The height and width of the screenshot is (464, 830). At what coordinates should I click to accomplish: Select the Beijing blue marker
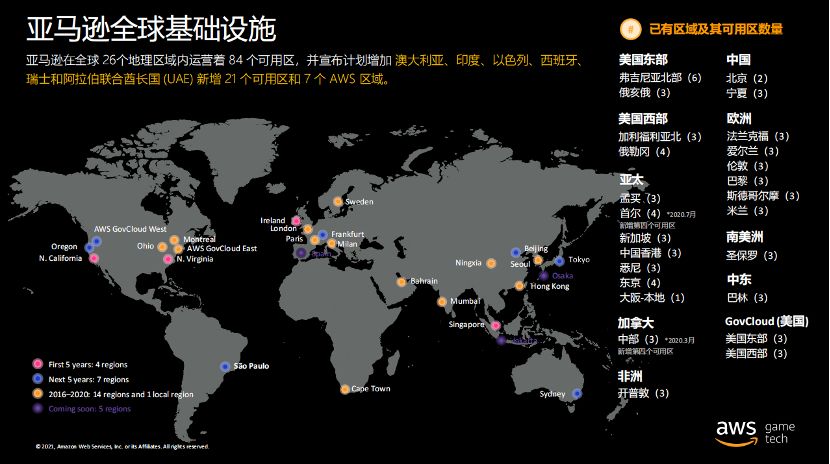516,252
